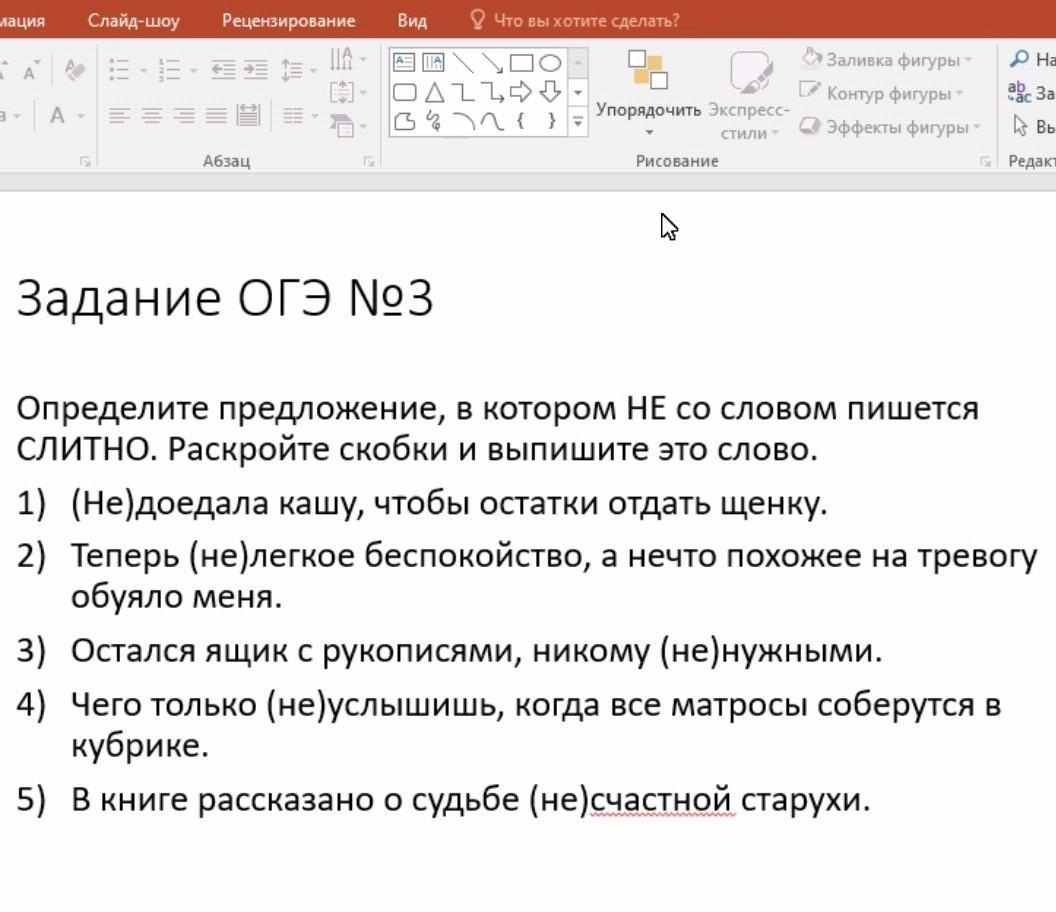Select the Rounded Rectangle shape
Image resolution: width=1056 pixels, height=912 pixels.
click(404, 92)
